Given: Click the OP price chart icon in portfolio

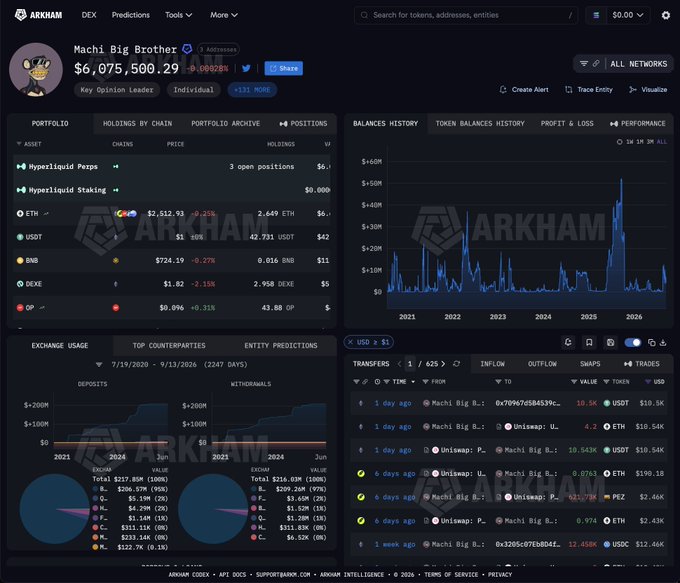Looking at the screenshot, I should pyautogui.click(x=42, y=308).
